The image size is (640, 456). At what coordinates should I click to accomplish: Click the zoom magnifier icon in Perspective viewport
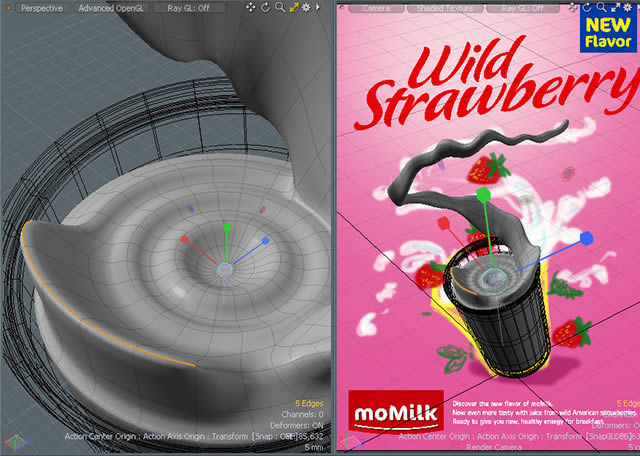(280, 7)
